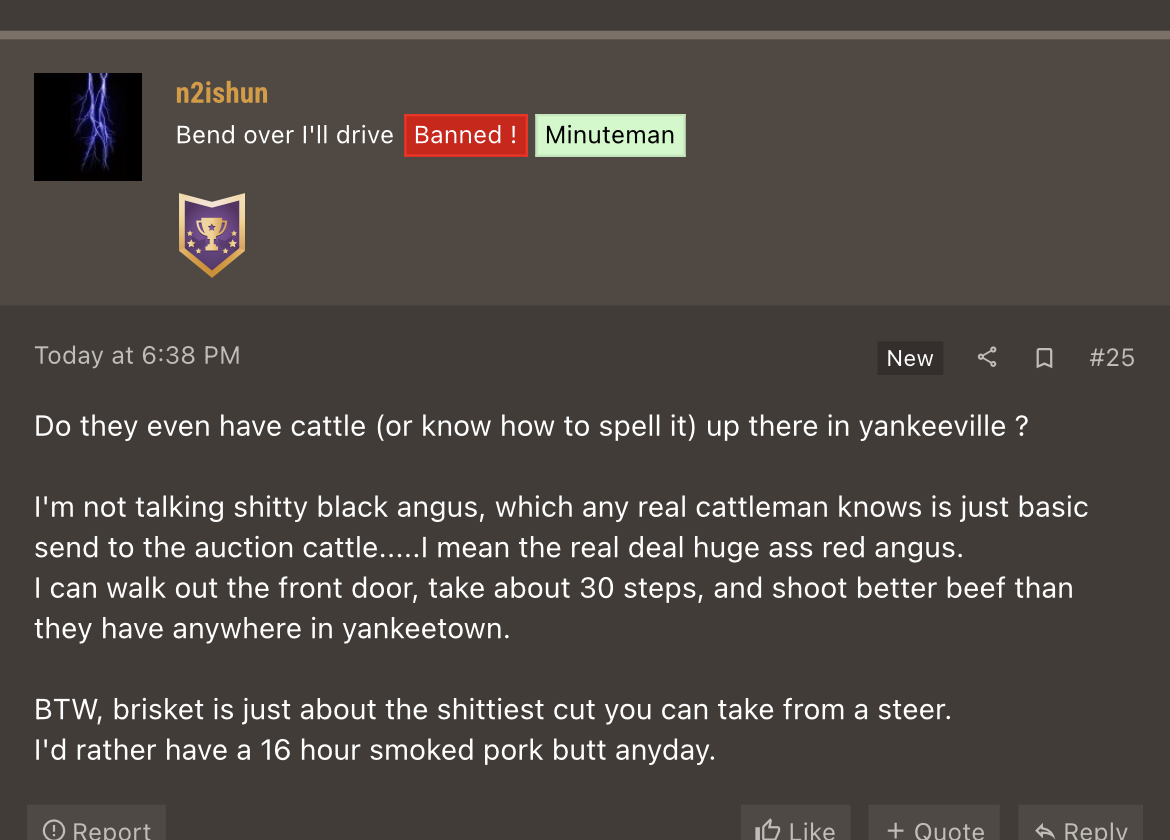The image size is (1170, 840).
Task: Click the line starting "I can walk out"
Action: click(553, 588)
